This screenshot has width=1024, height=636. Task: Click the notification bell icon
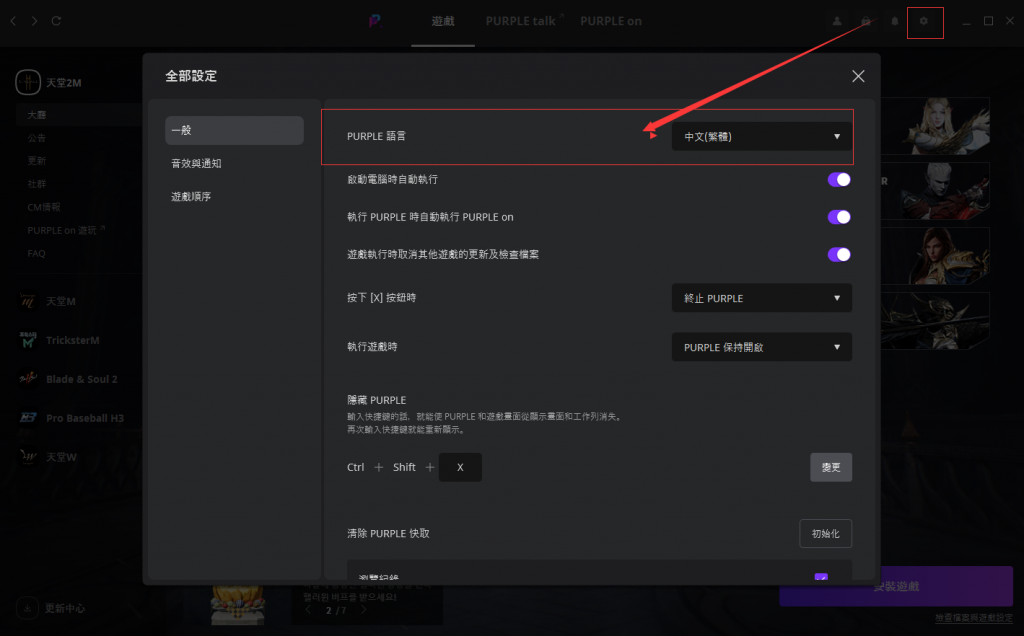click(x=895, y=22)
